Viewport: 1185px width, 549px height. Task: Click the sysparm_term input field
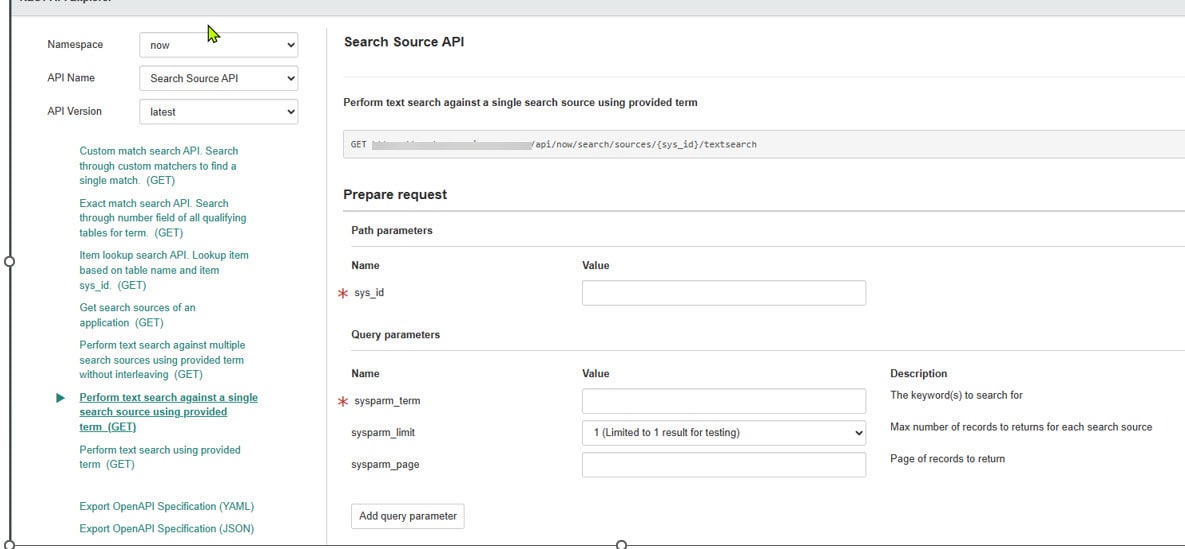coord(723,401)
